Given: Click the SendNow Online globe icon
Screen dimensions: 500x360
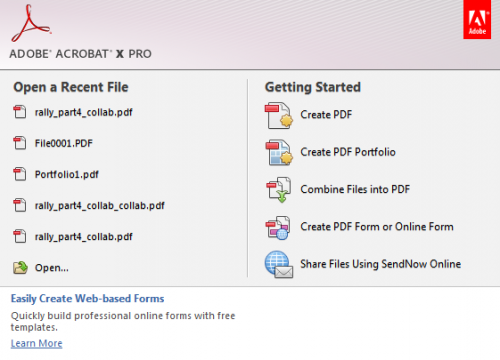Looking at the screenshot, I should point(279,265).
